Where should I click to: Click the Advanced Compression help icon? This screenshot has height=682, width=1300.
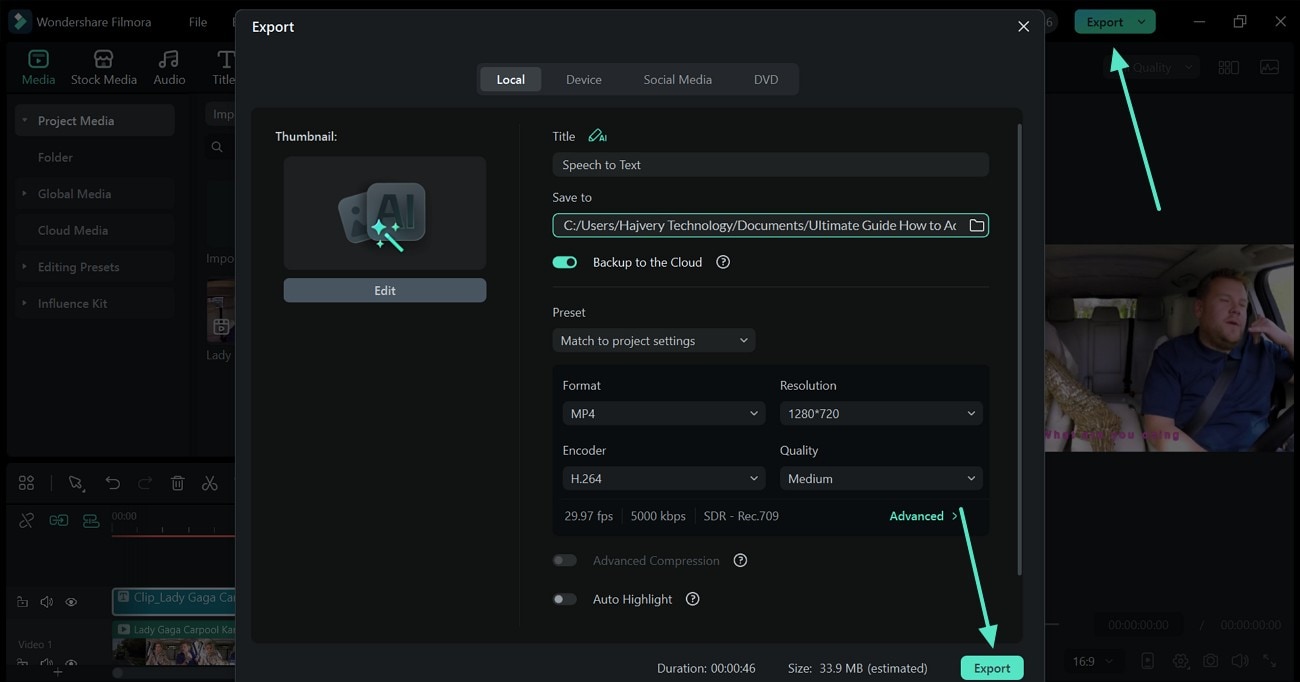tap(740, 561)
